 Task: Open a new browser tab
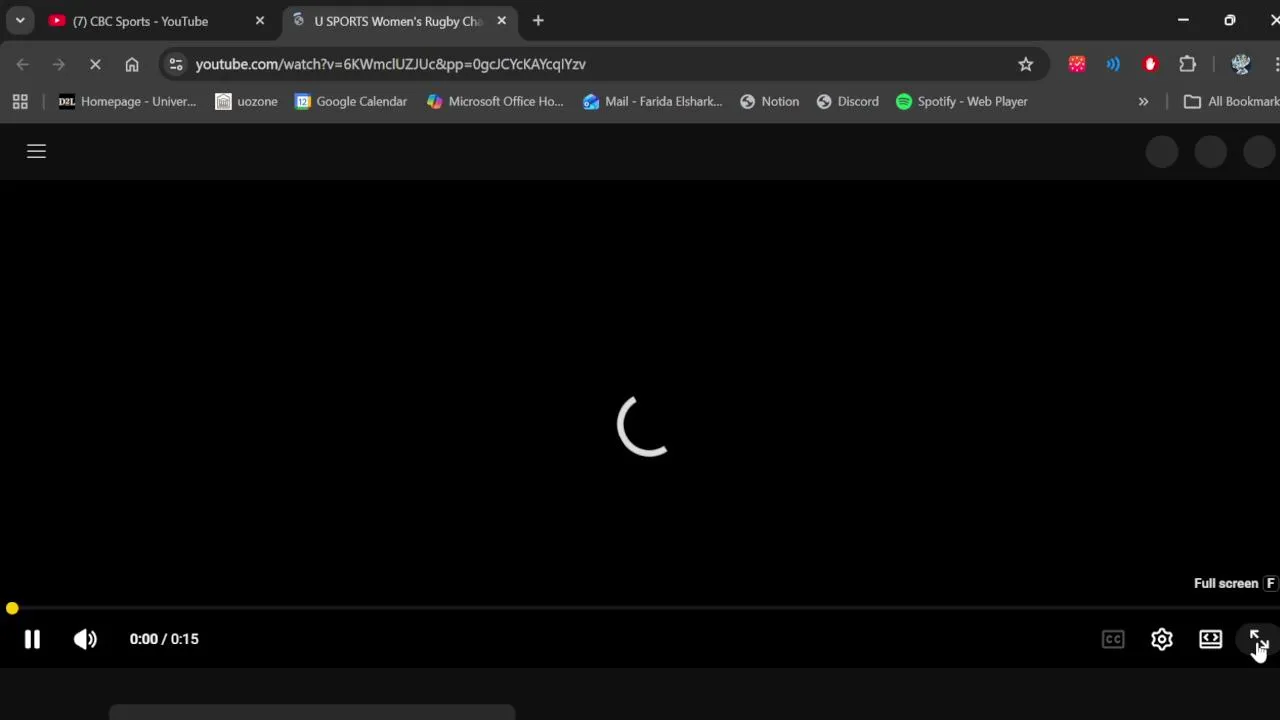538,21
